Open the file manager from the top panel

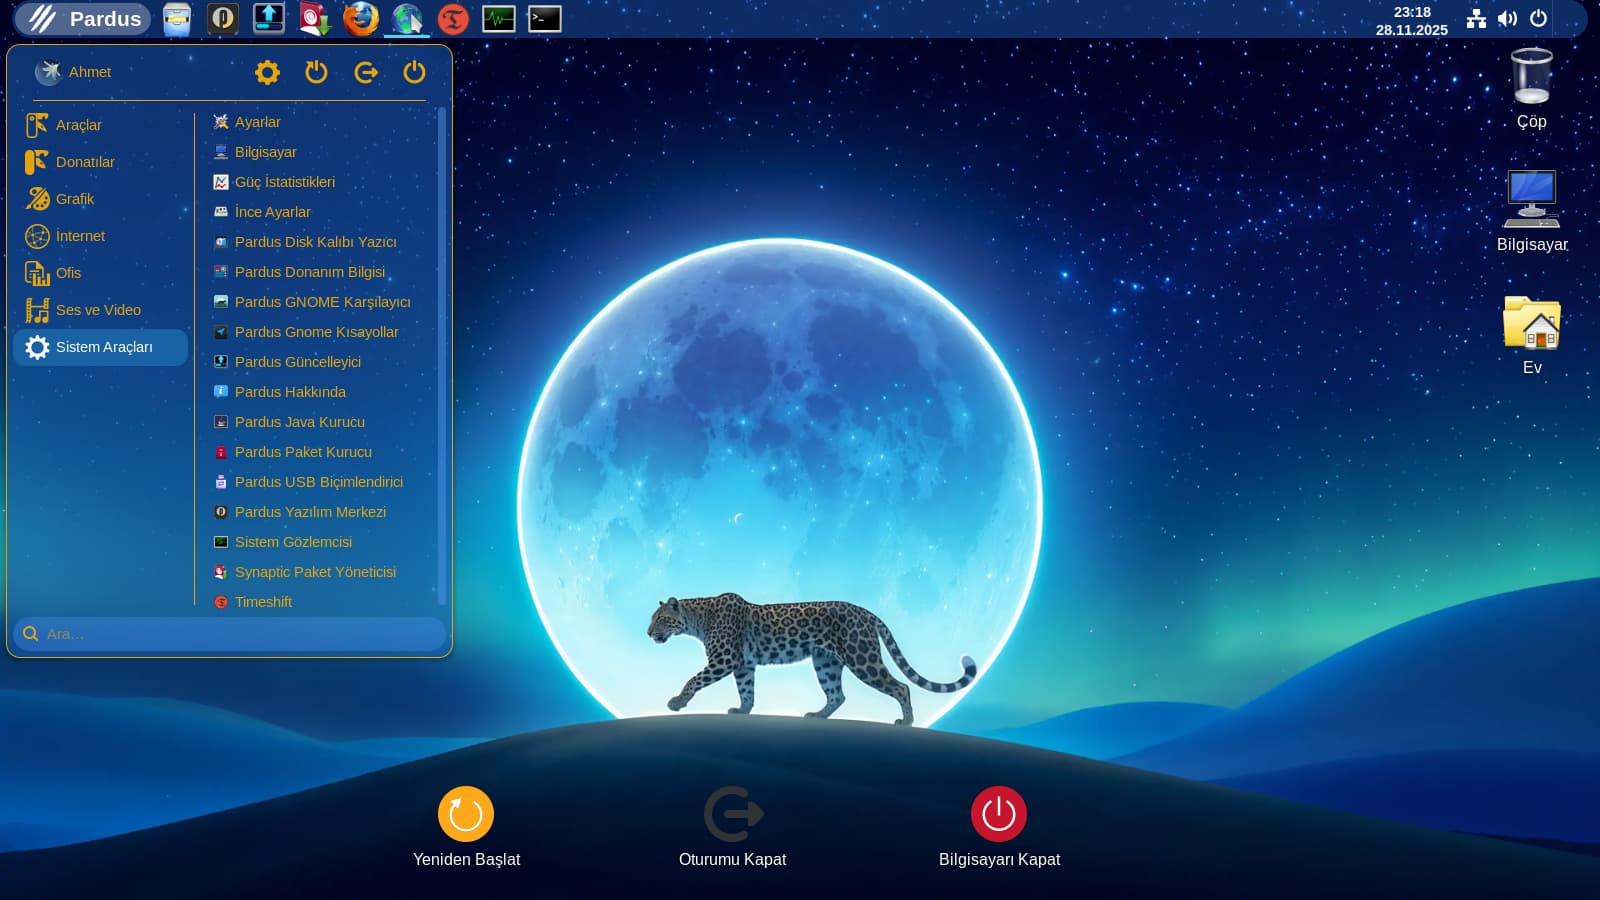[177, 19]
